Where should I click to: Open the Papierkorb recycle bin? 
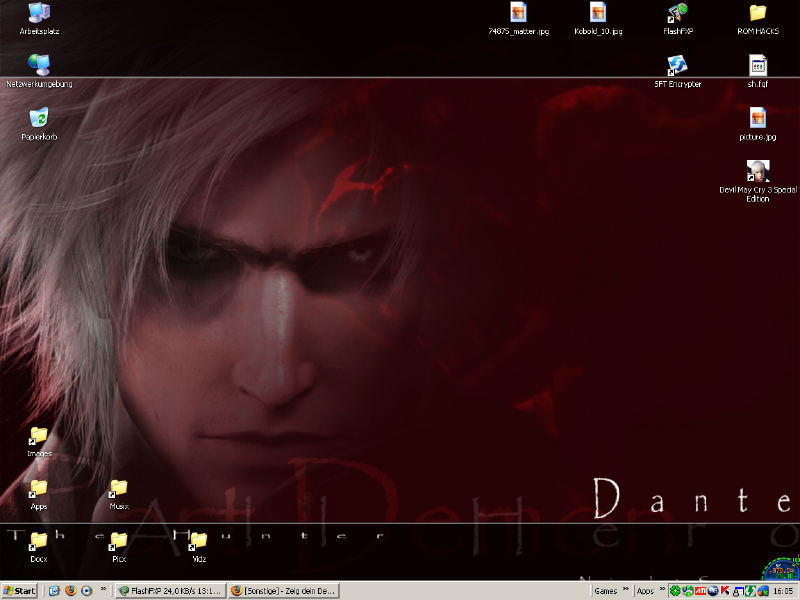pos(39,123)
